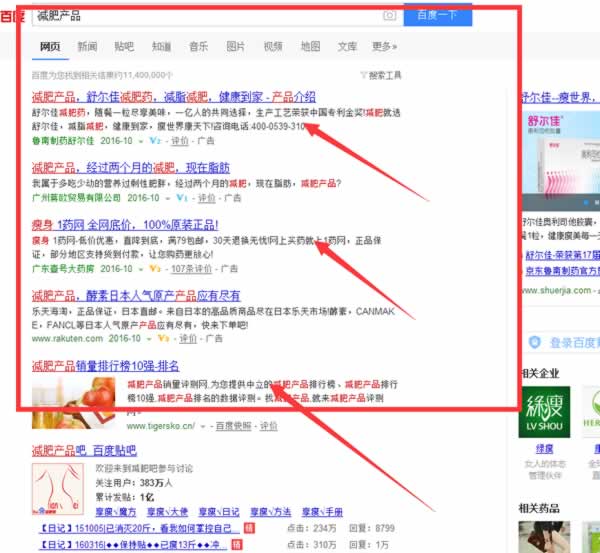Expand the 更多» menu
This screenshot has height=553, width=600.
(385, 47)
